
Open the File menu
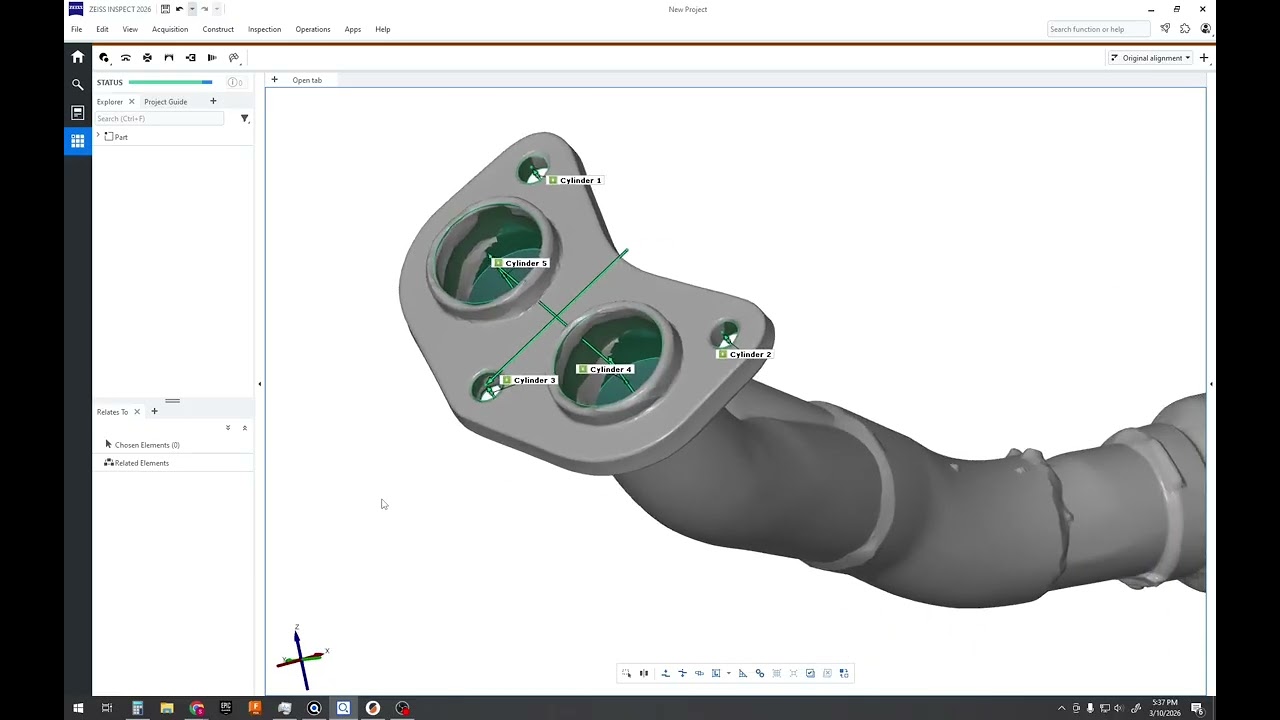coord(76,29)
